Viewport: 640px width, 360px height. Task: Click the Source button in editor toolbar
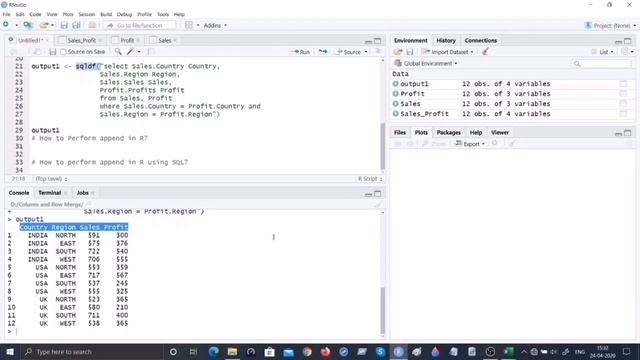(349, 52)
